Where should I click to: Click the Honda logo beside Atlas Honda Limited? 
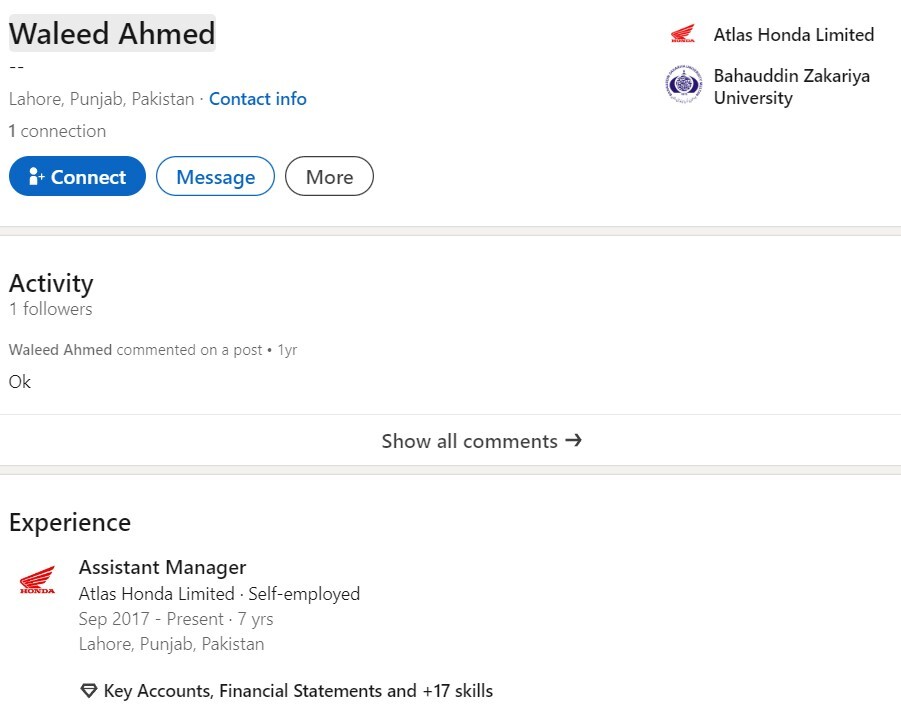683,34
